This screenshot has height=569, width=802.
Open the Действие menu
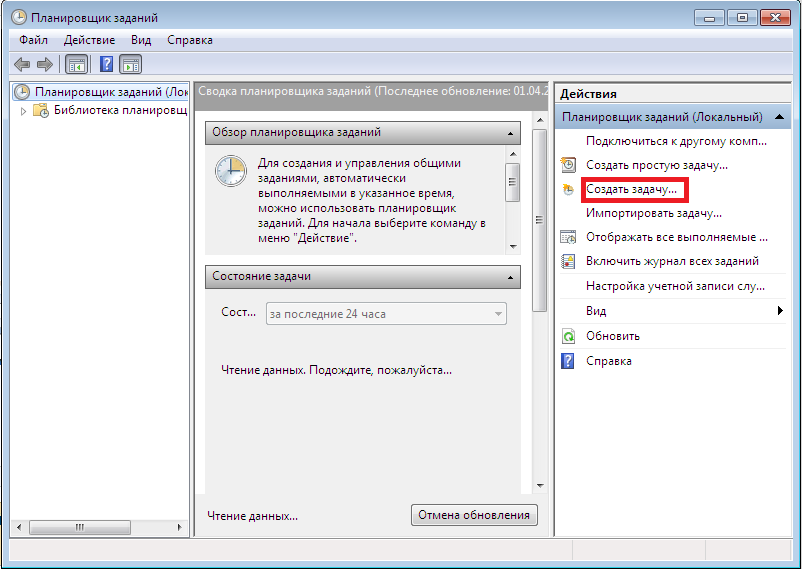(89, 40)
